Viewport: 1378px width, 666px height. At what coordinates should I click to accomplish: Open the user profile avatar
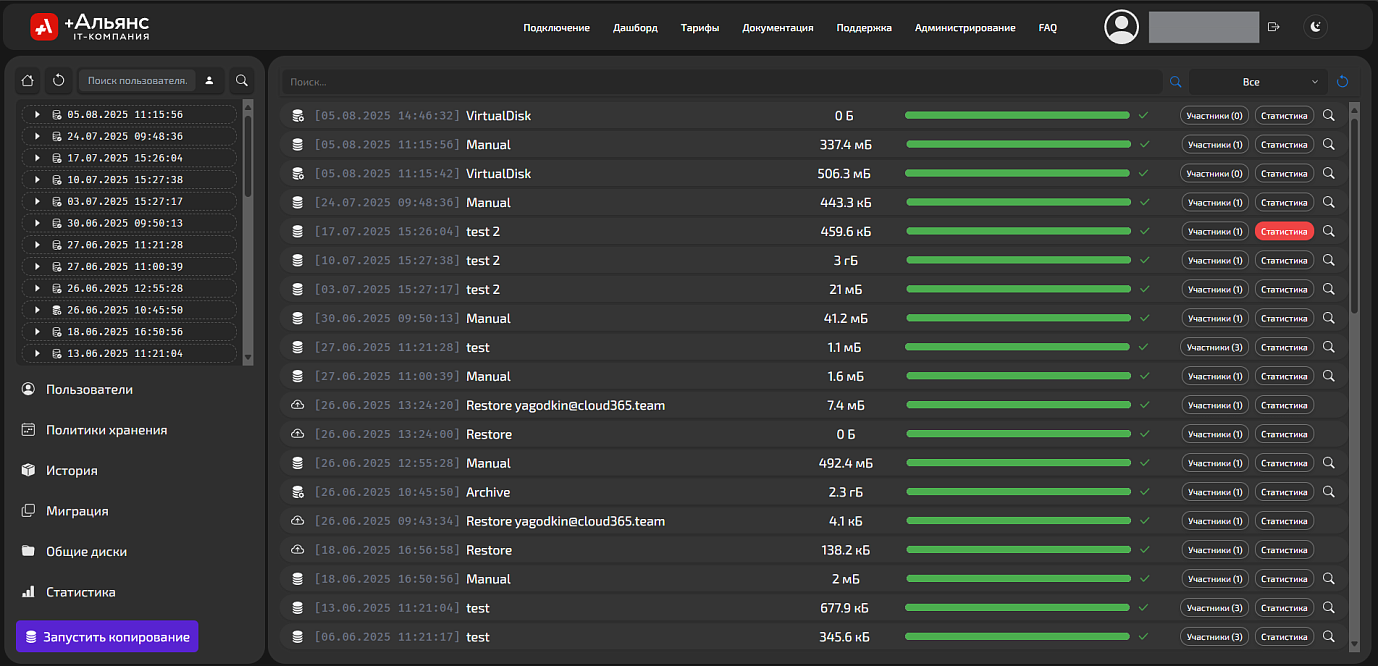tap(1121, 27)
